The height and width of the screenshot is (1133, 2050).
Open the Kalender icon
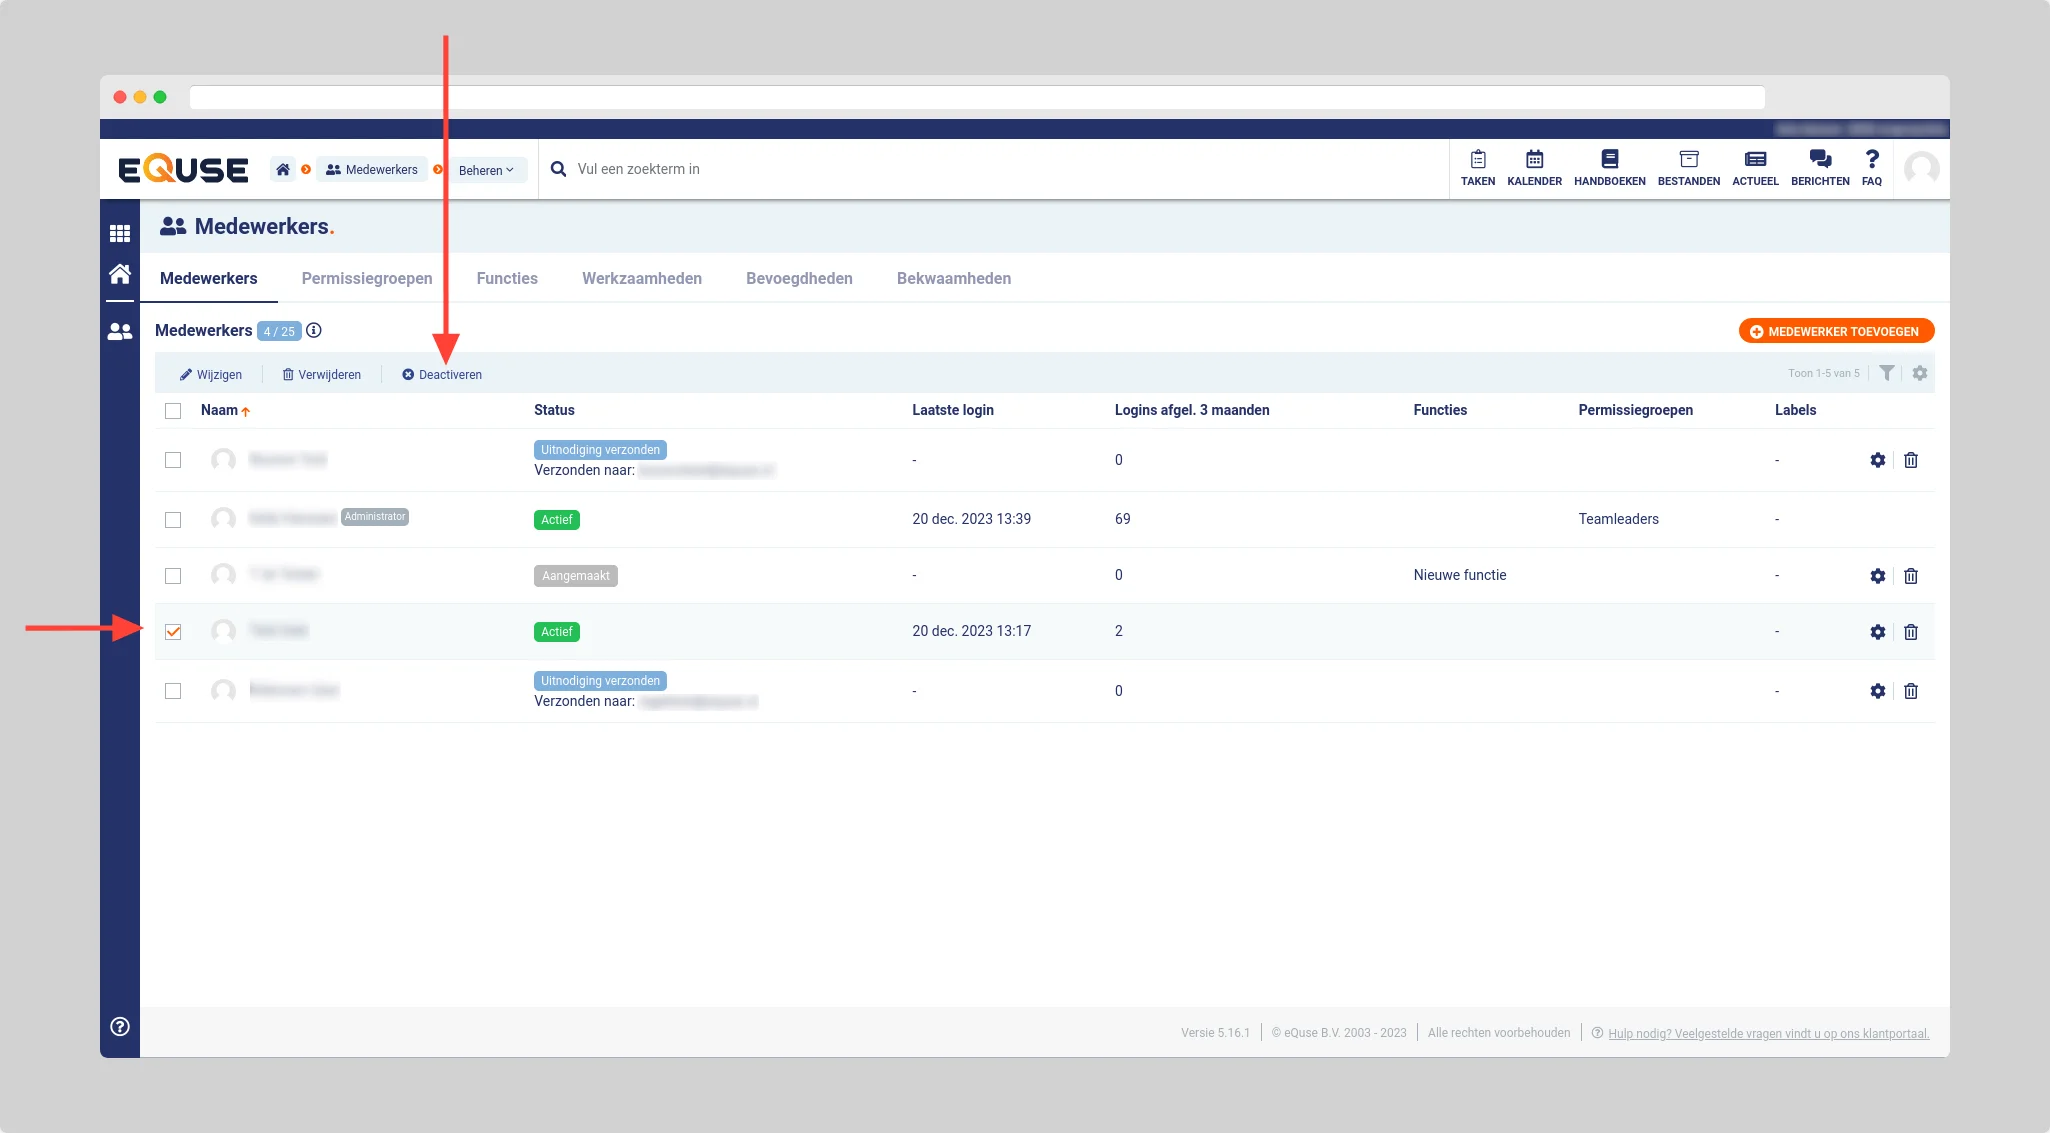[1534, 160]
